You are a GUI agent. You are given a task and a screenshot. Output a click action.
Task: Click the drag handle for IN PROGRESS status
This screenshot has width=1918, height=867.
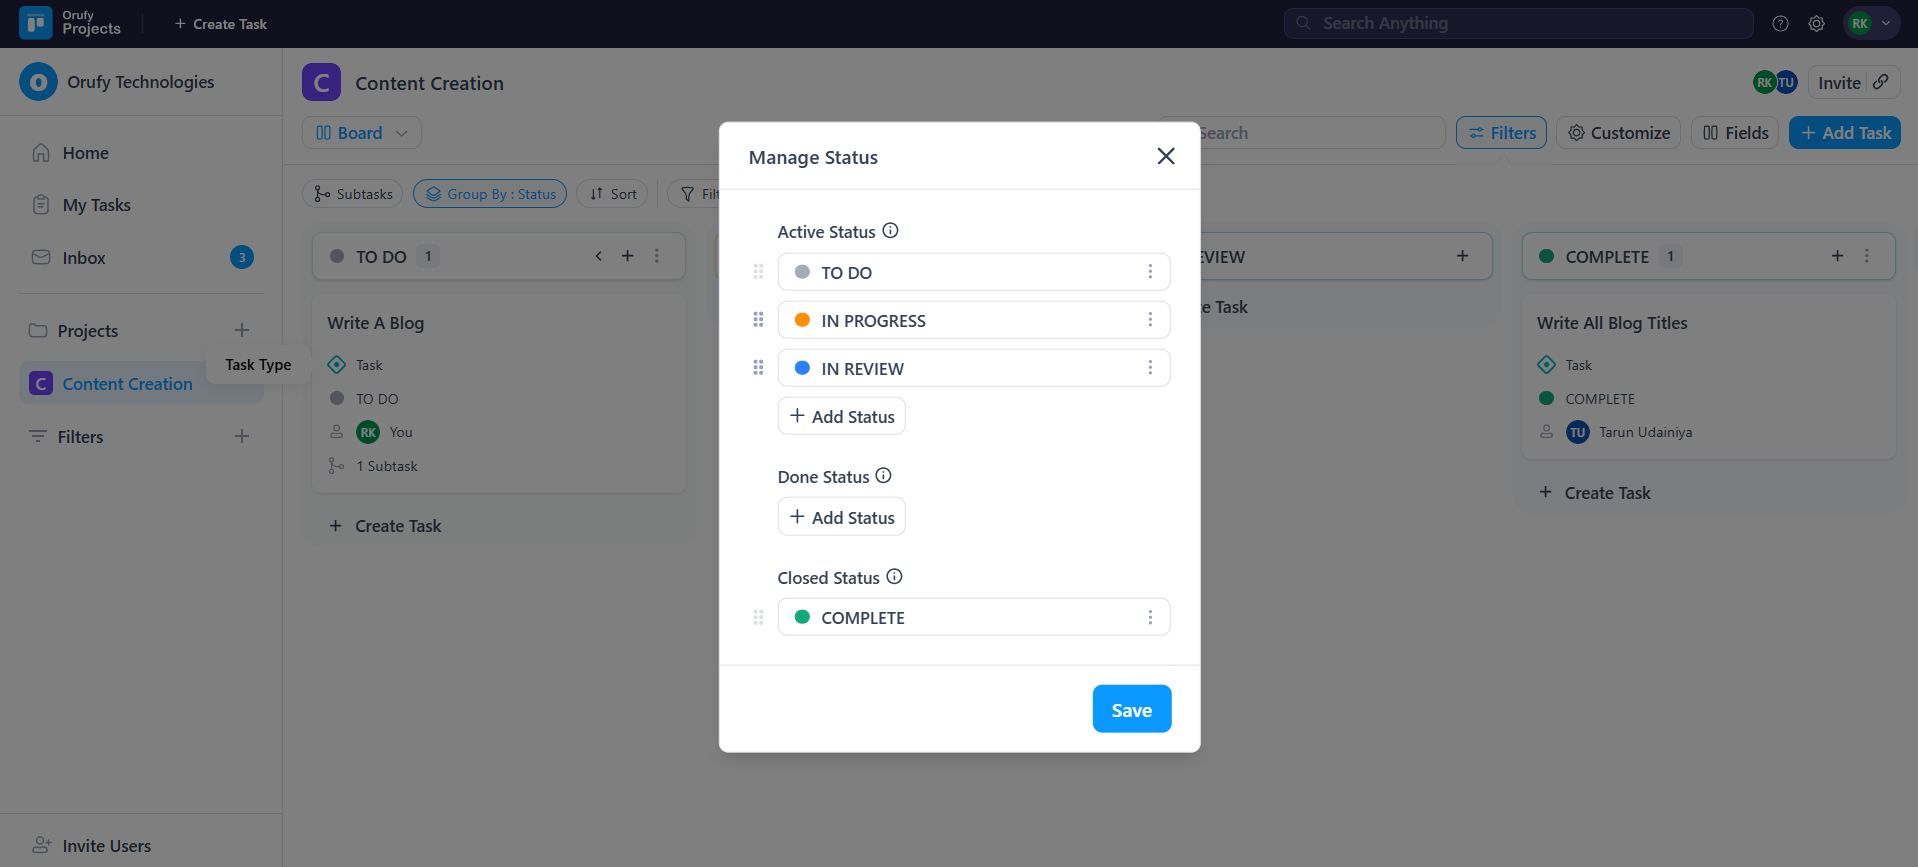tap(758, 320)
